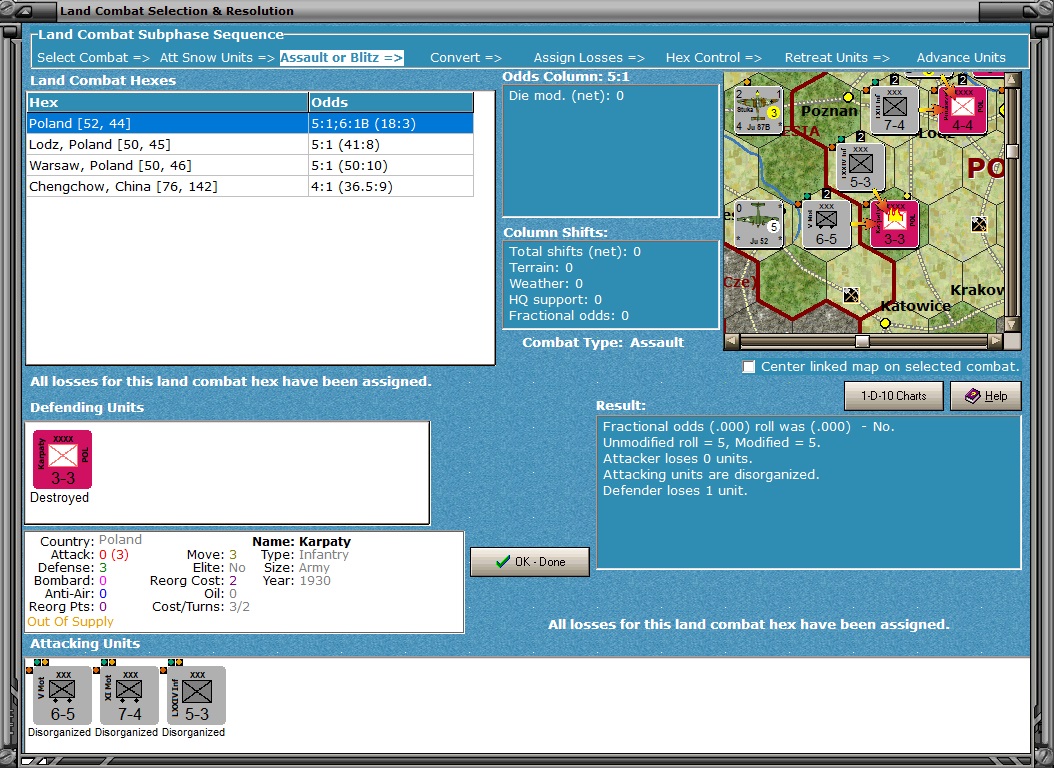Click the map's right scroll arrow
Screen dimensions: 1054x768
996,341
